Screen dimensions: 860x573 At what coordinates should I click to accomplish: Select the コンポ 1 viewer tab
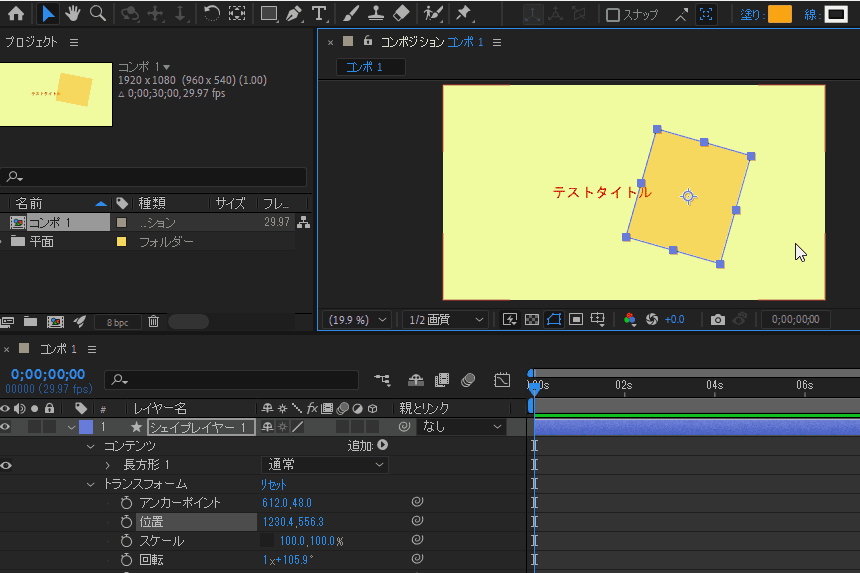(371, 67)
